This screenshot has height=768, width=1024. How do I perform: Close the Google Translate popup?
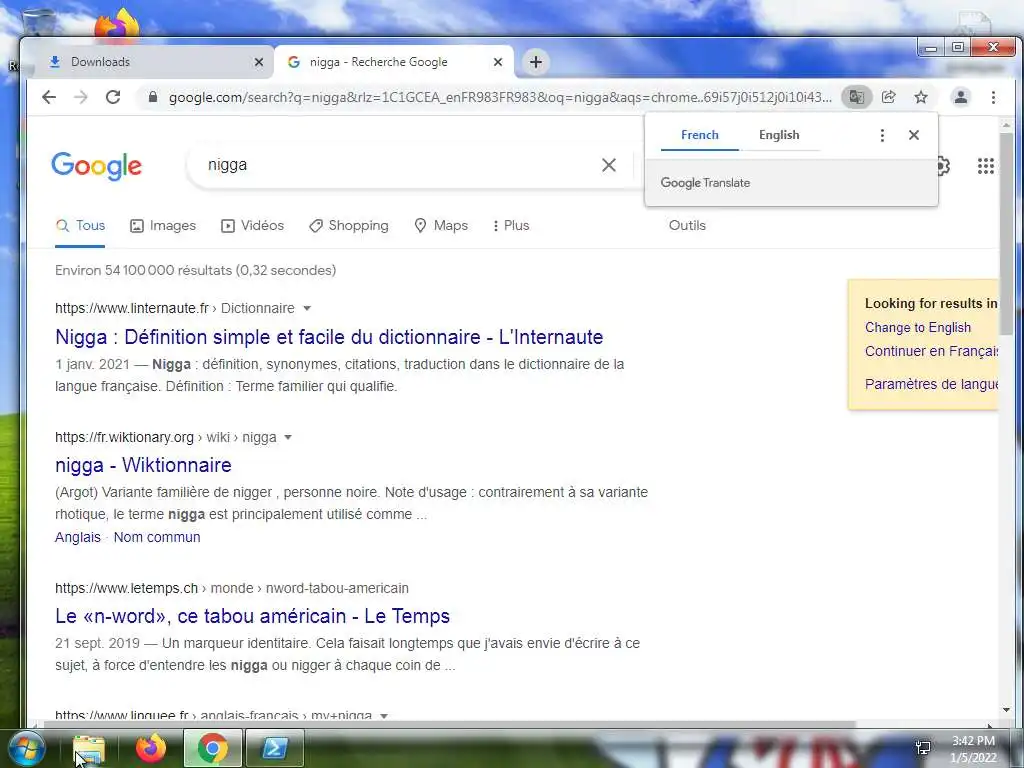[x=914, y=135]
